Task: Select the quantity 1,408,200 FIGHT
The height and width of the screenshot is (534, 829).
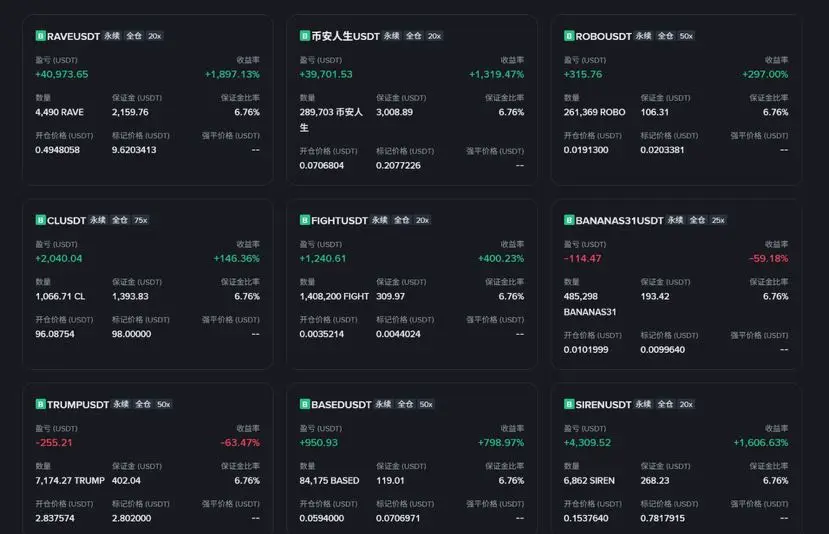Action: coord(334,297)
